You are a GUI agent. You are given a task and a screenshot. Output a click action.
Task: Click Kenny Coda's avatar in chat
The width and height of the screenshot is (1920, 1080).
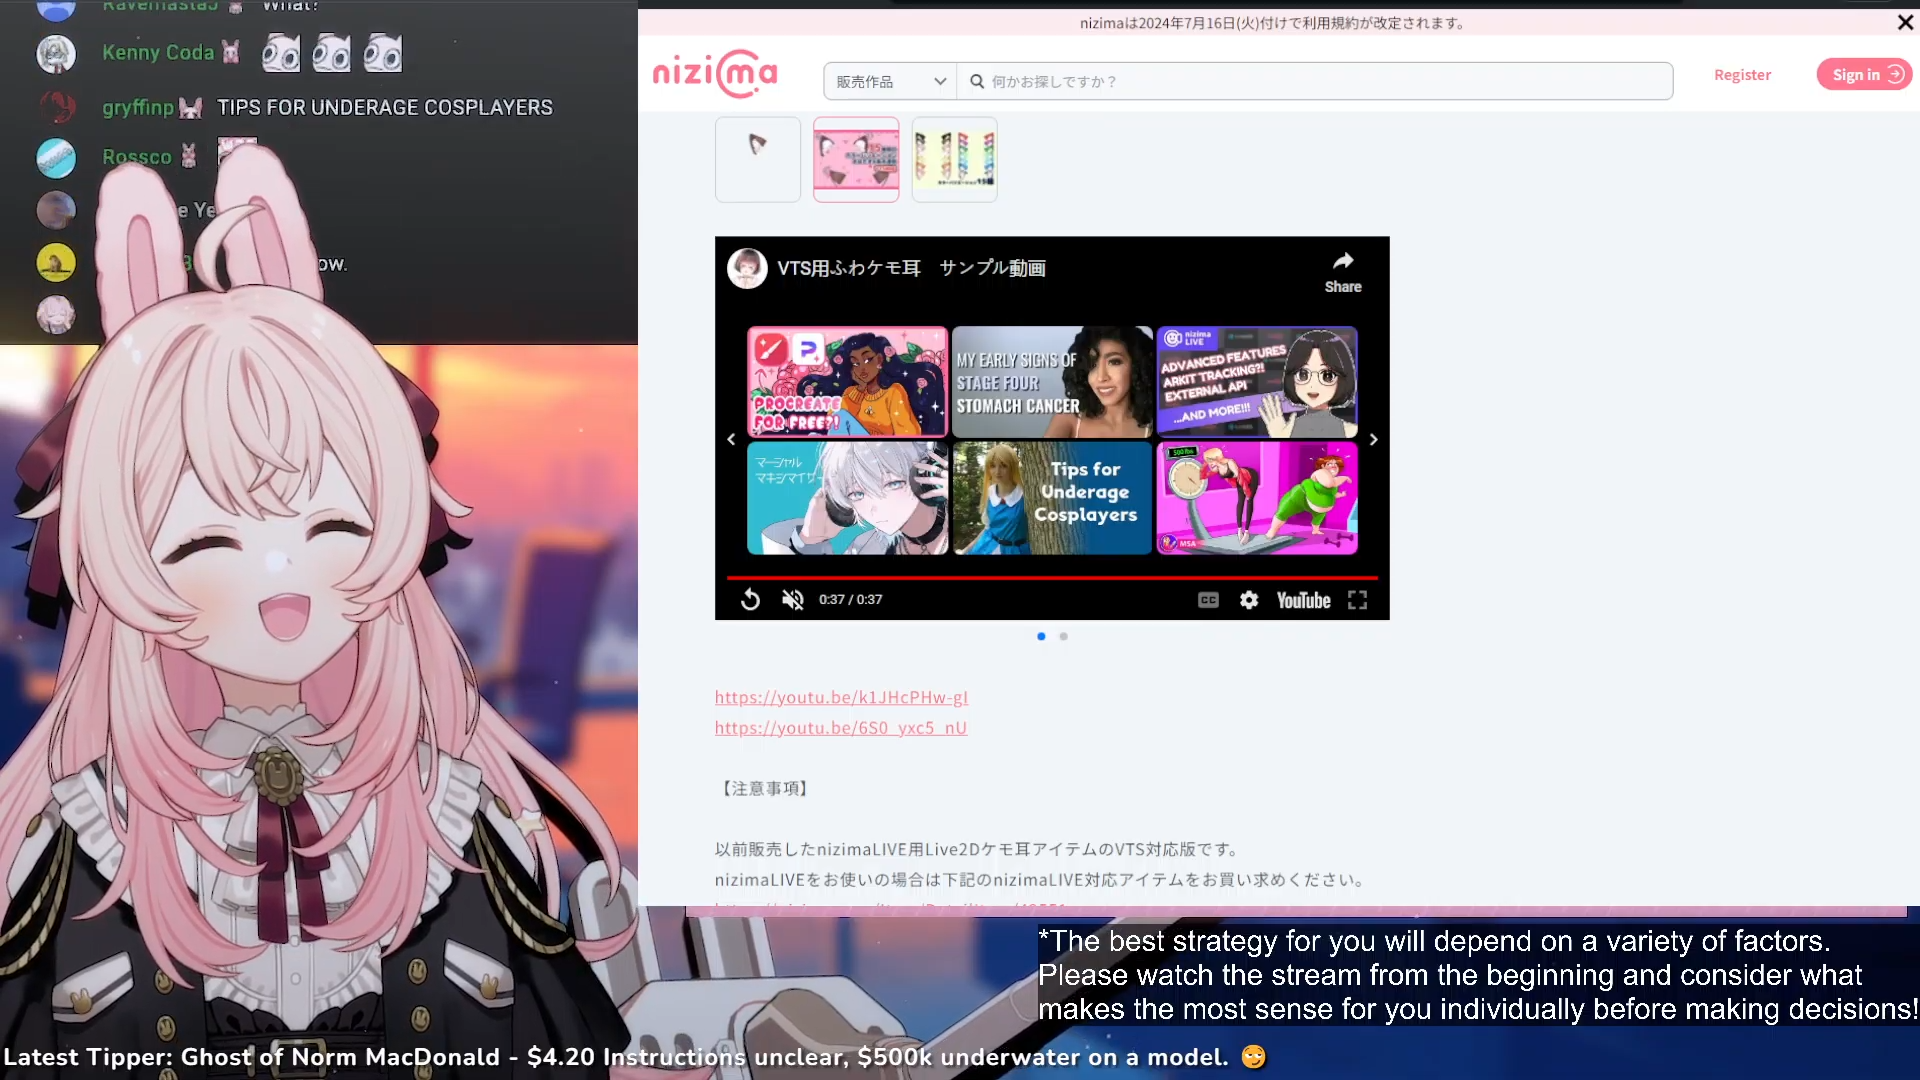(56, 53)
